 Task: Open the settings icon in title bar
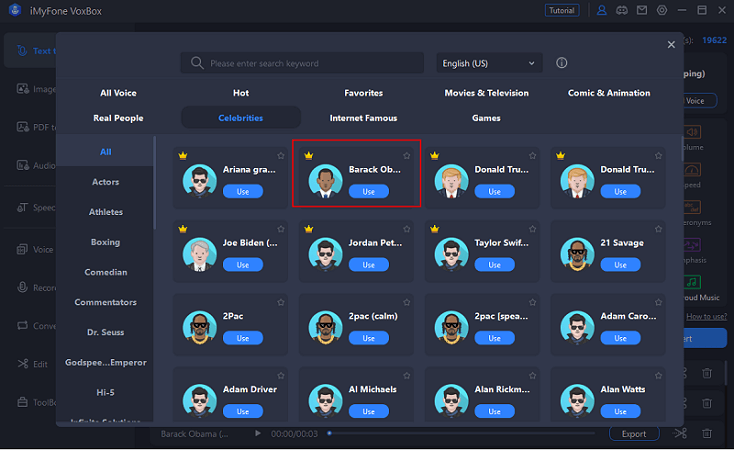(661, 10)
